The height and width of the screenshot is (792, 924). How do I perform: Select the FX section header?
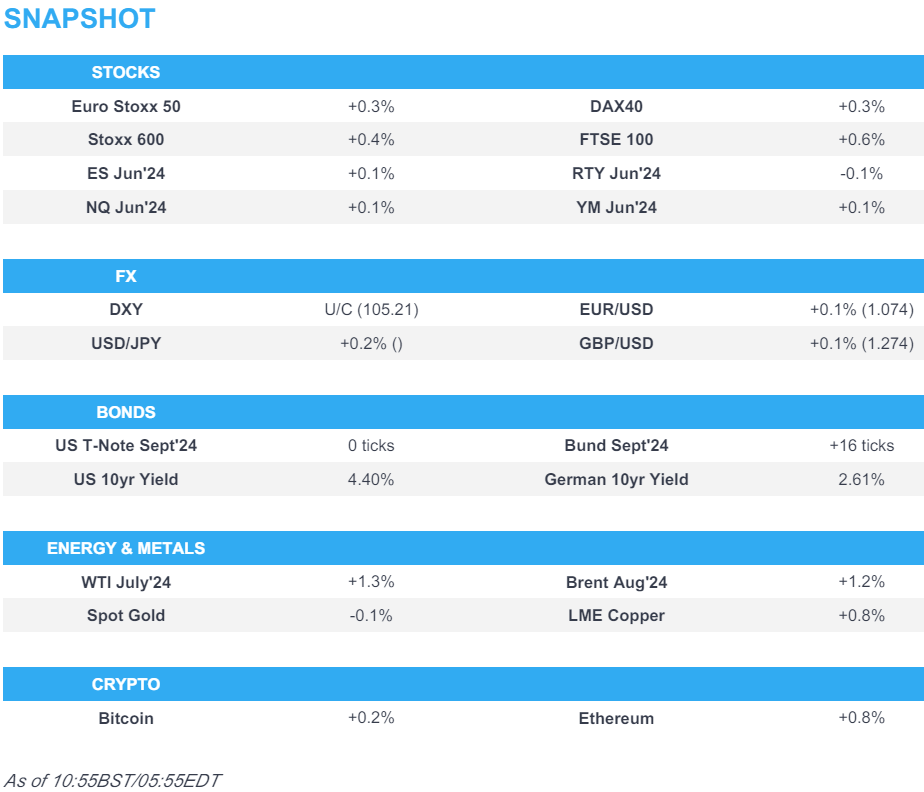point(126,276)
